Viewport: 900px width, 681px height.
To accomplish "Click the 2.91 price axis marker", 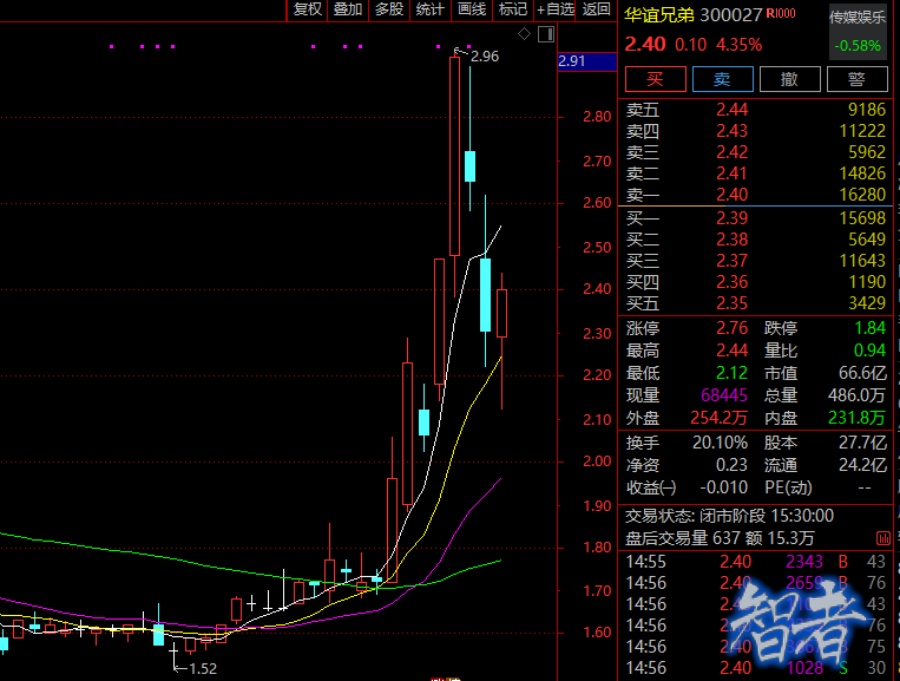I will pyautogui.click(x=586, y=62).
